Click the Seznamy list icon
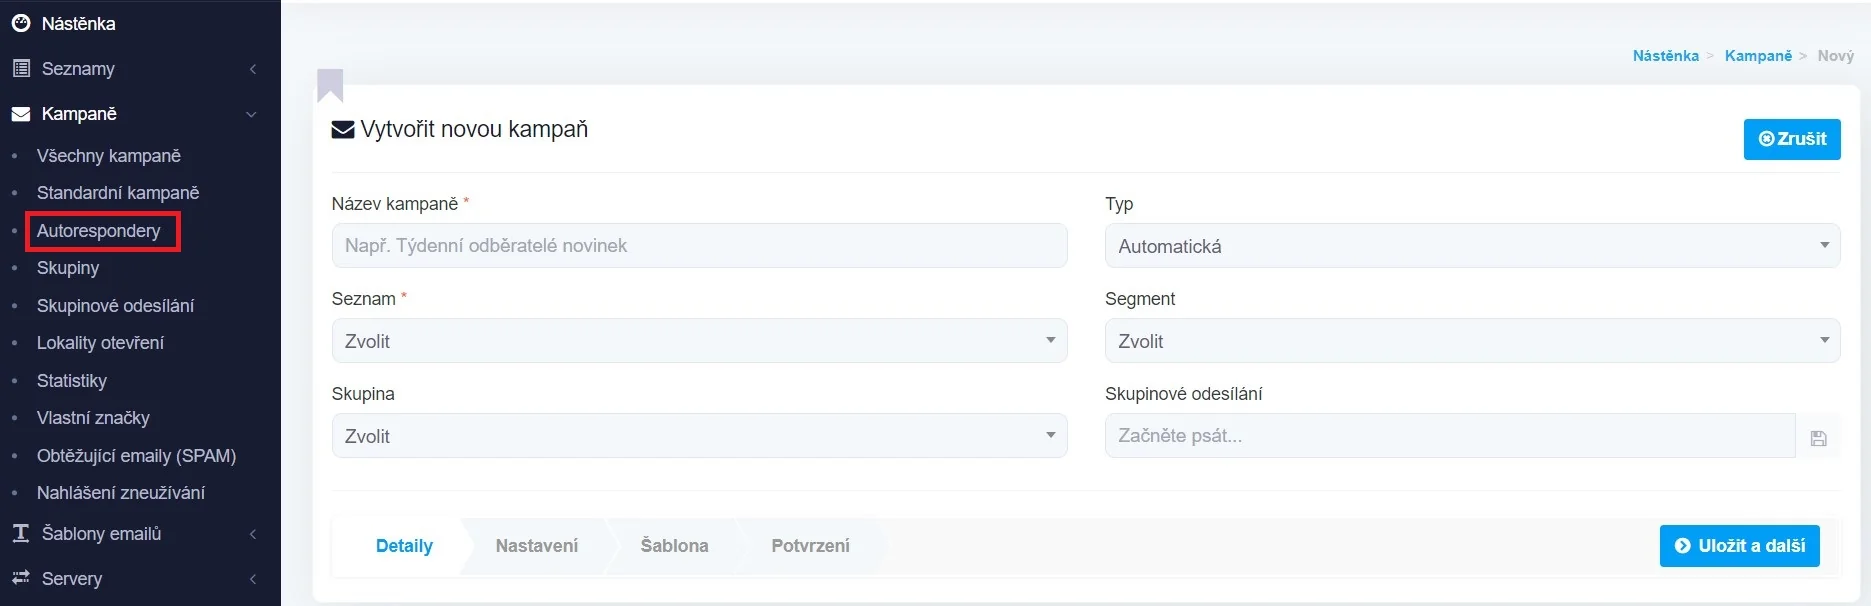The height and width of the screenshot is (606, 1871). click(x=20, y=69)
